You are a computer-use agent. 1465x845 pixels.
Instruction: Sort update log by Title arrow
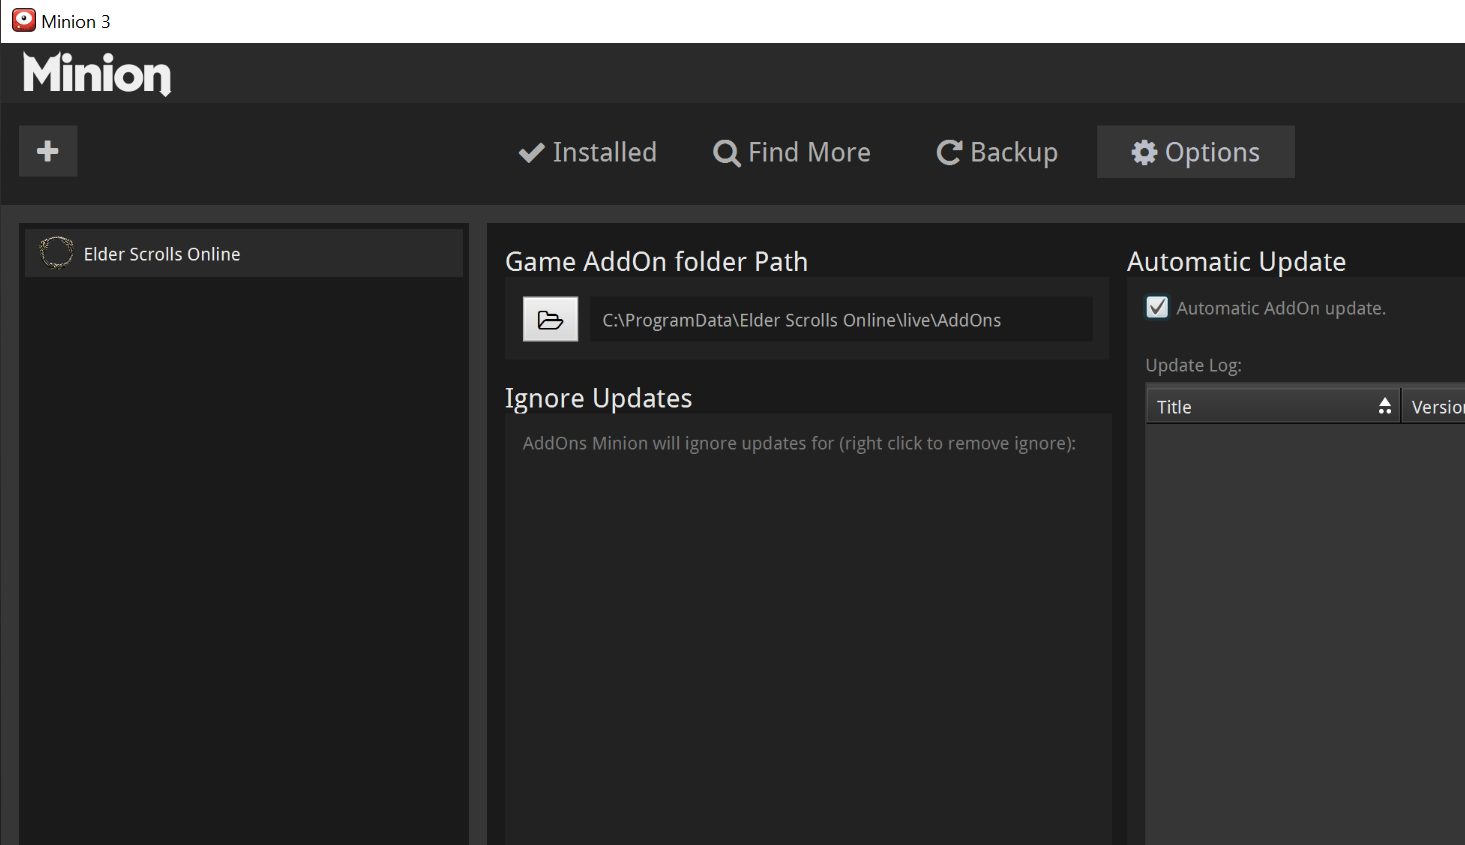coord(1385,406)
